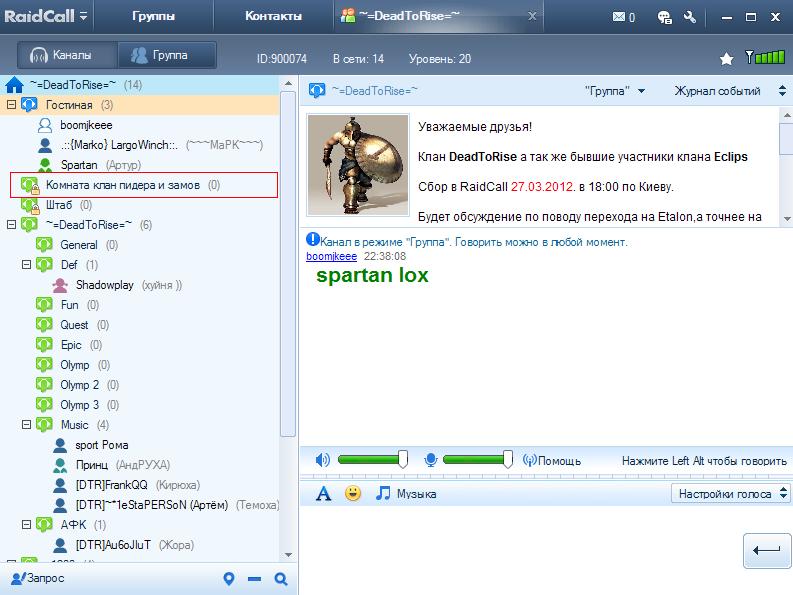
Task: Add group to favorites with star icon
Action: tap(726, 59)
